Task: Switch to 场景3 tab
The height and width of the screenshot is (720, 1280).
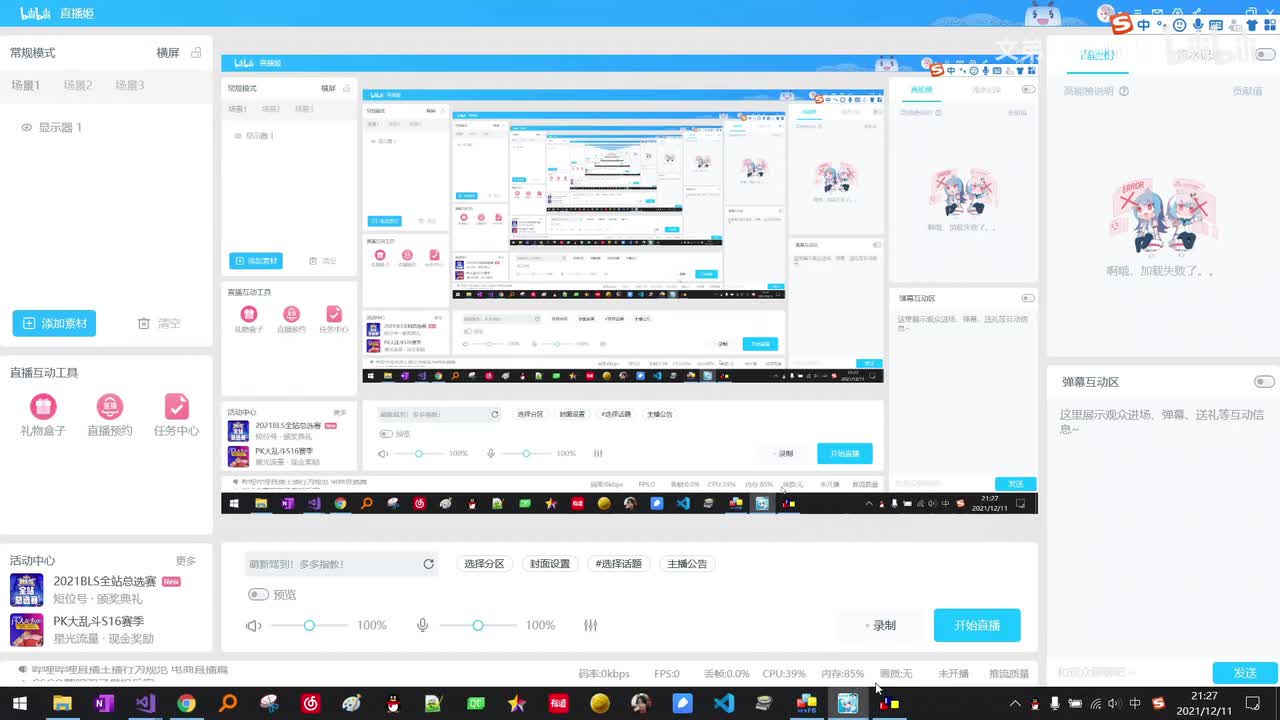Action: pos(129,85)
